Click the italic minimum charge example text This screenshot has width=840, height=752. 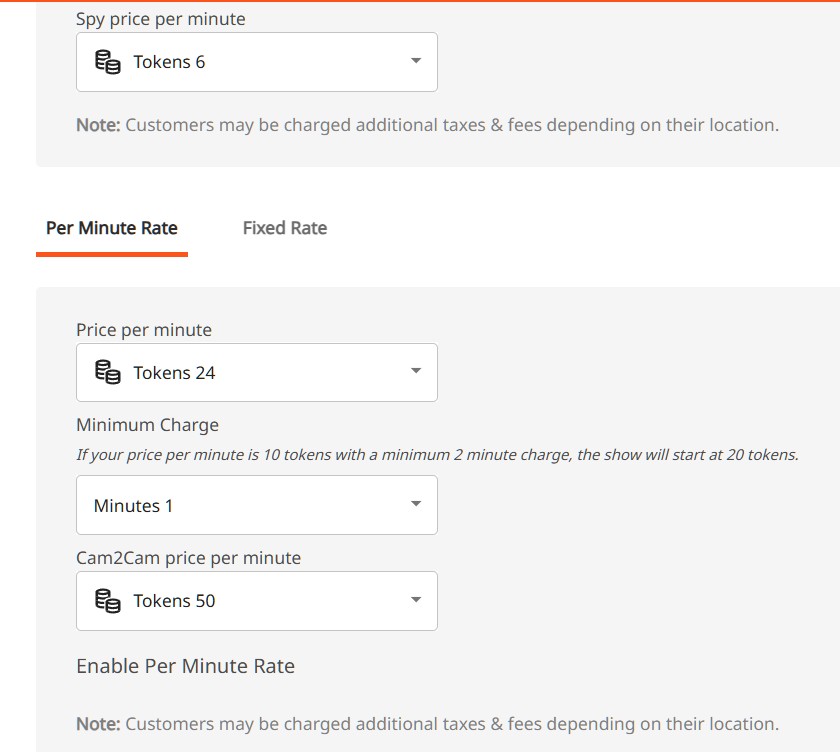[x=437, y=455]
